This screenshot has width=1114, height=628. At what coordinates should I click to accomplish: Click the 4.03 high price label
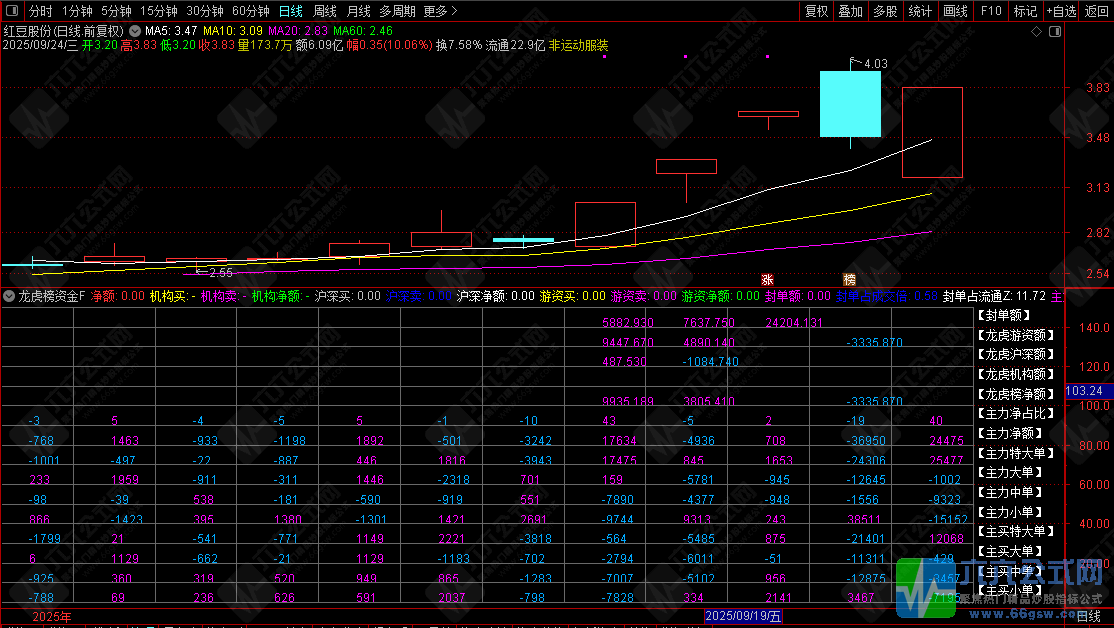pos(875,64)
